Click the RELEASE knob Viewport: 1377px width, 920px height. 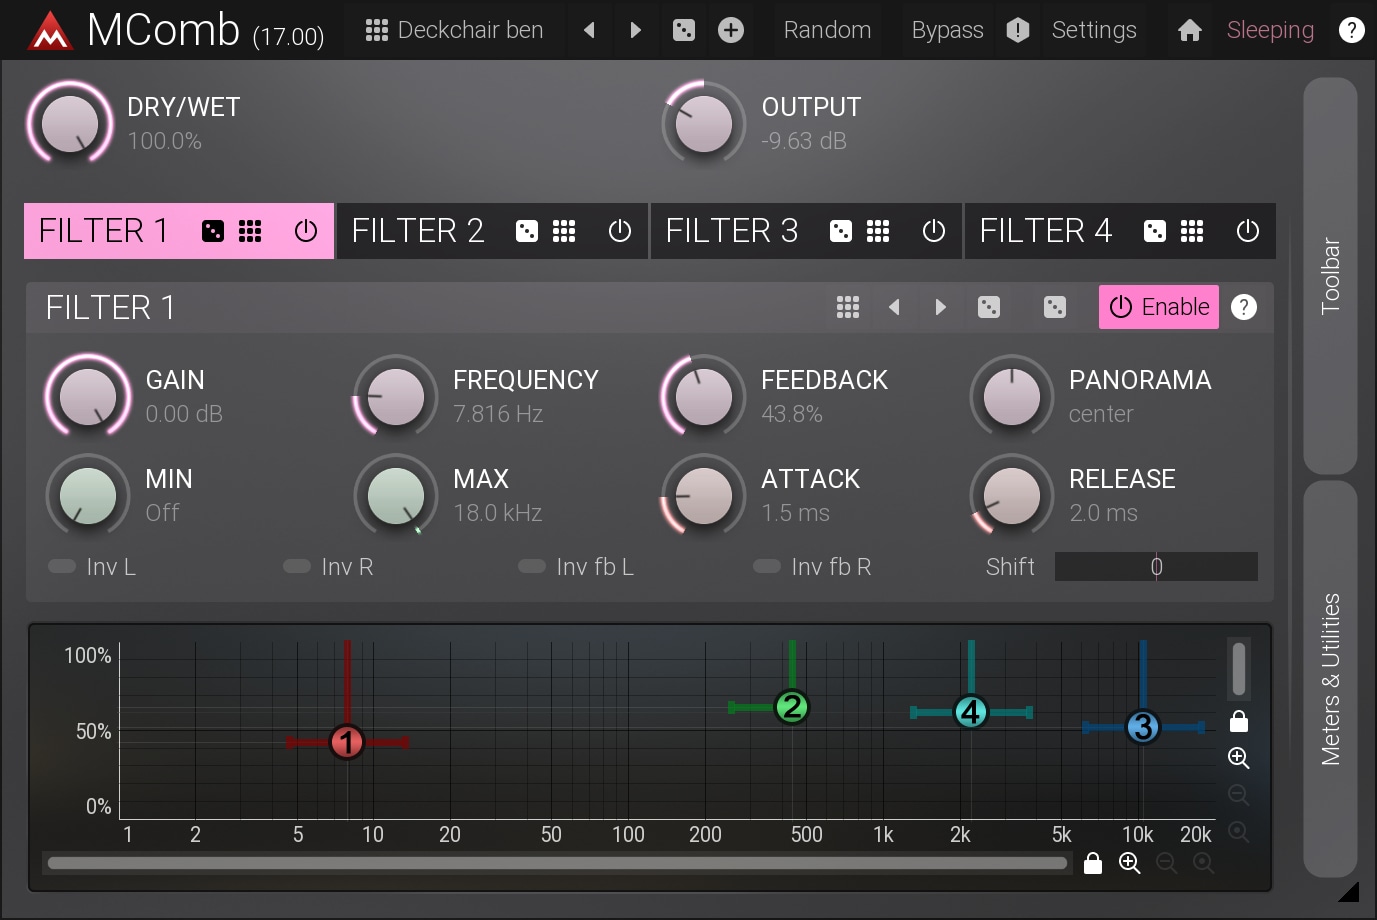click(x=1012, y=495)
